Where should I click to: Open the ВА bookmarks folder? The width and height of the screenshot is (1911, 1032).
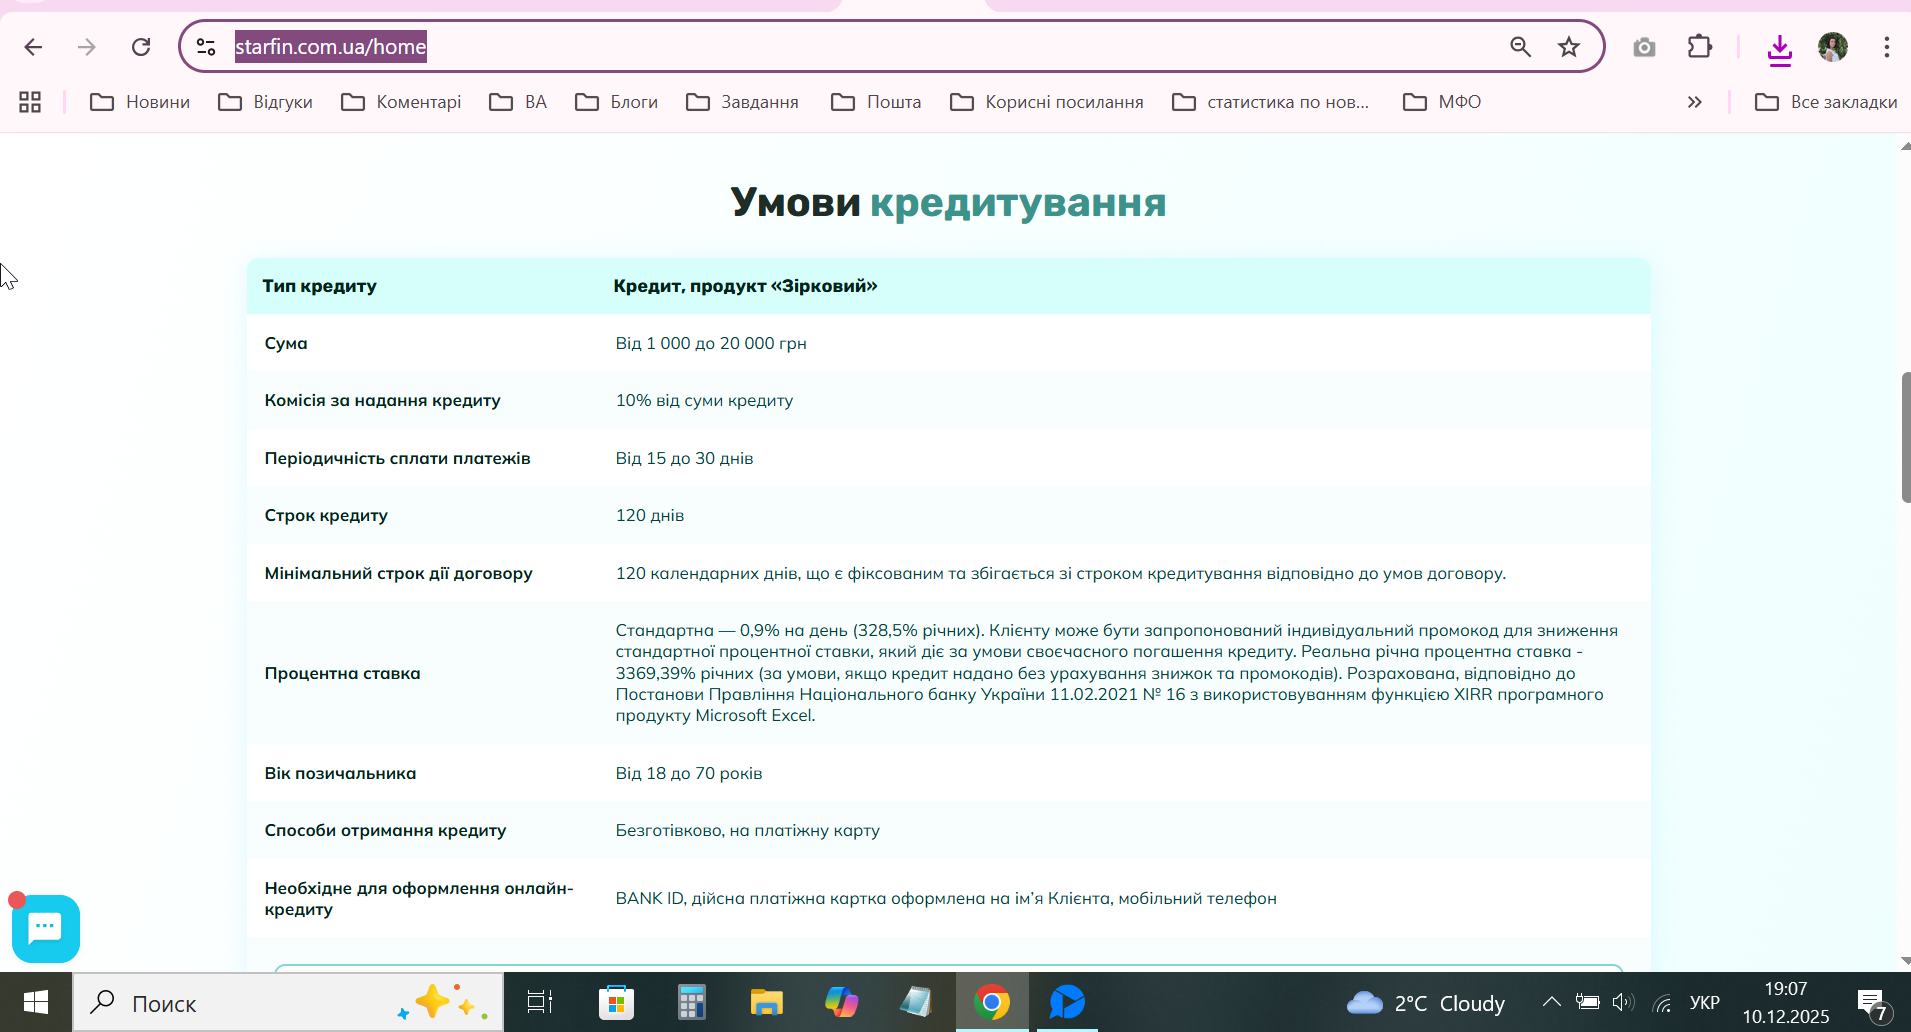518,102
